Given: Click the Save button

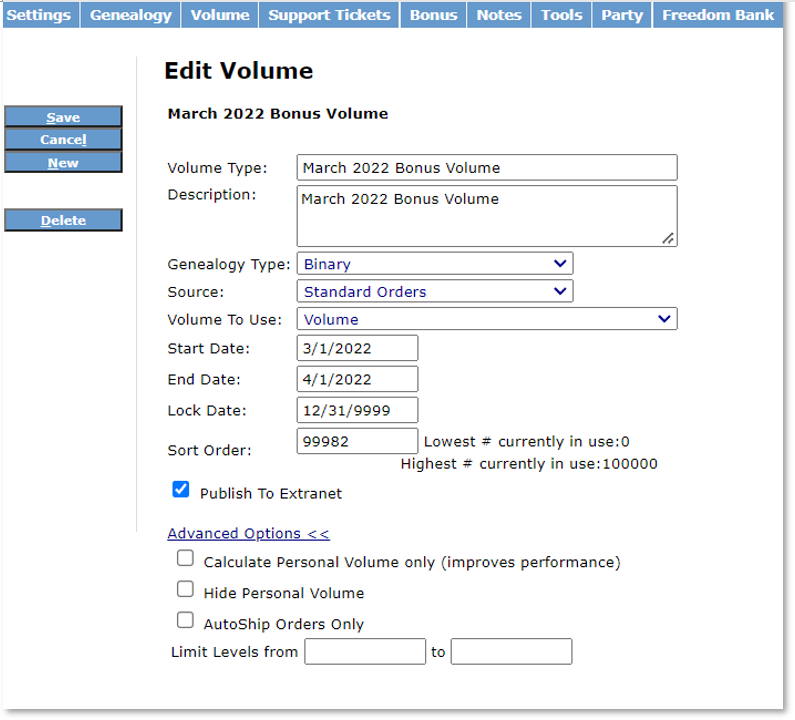Looking at the screenshot, I should (x=63, y=117).
